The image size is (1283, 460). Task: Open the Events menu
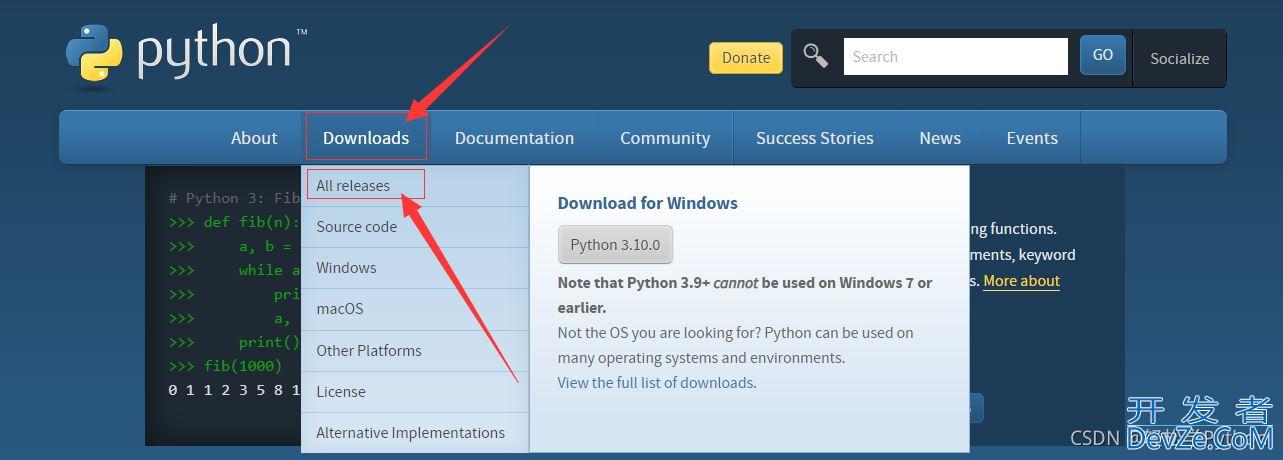coord(1032,138)
